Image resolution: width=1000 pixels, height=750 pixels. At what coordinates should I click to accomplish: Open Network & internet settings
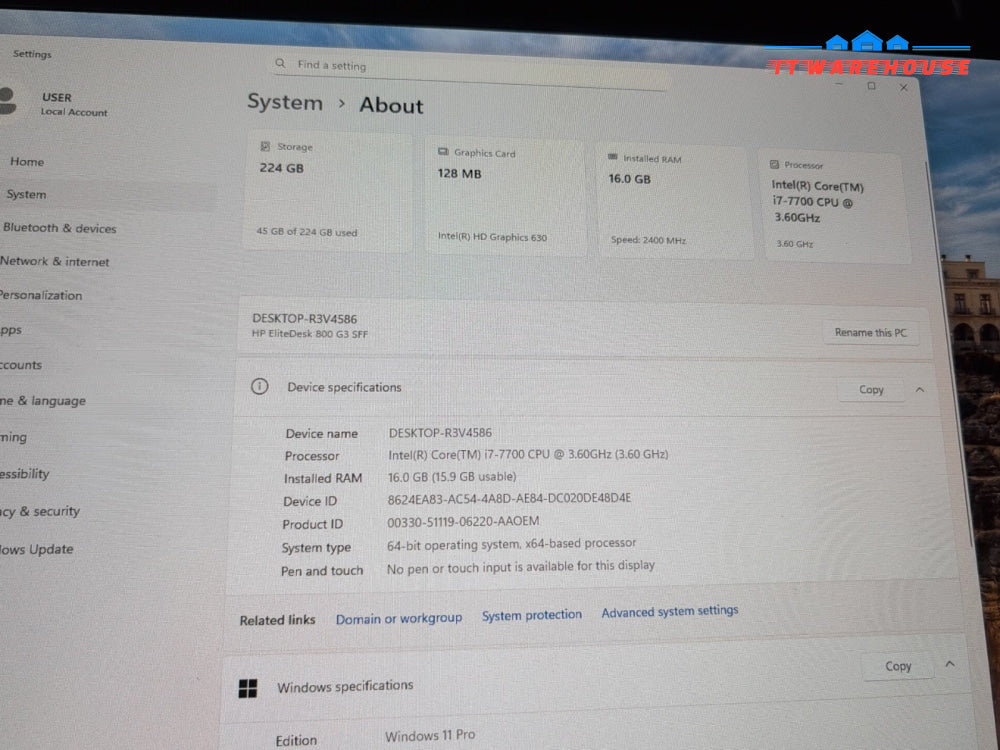click(55, 261)
